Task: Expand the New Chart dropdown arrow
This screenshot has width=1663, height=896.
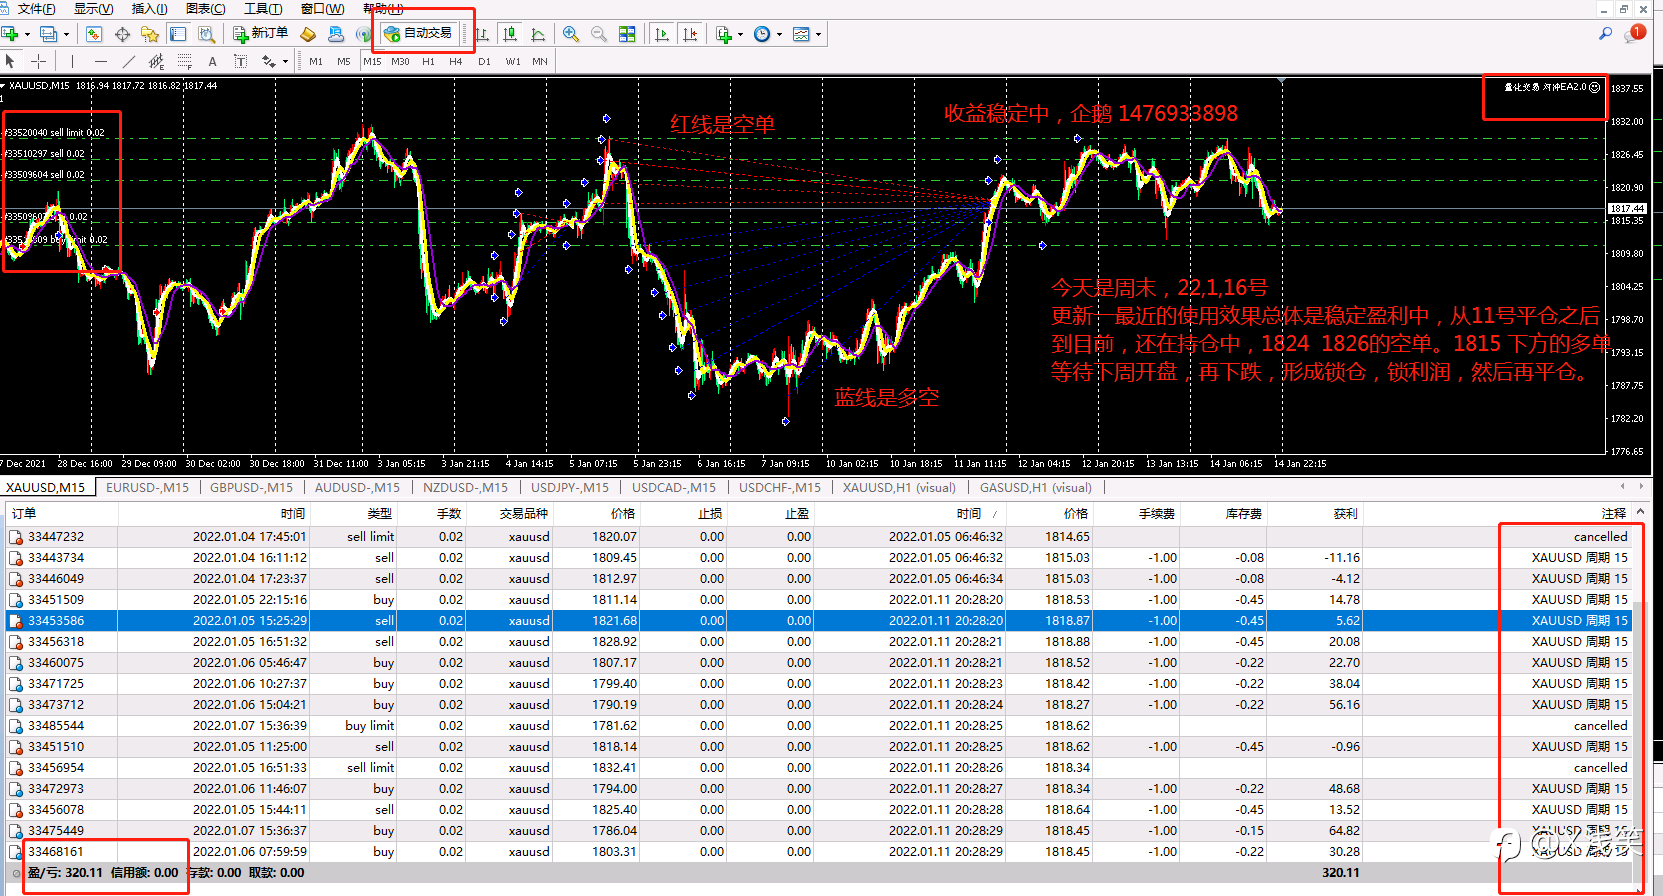Action: [x=27, y=34]
